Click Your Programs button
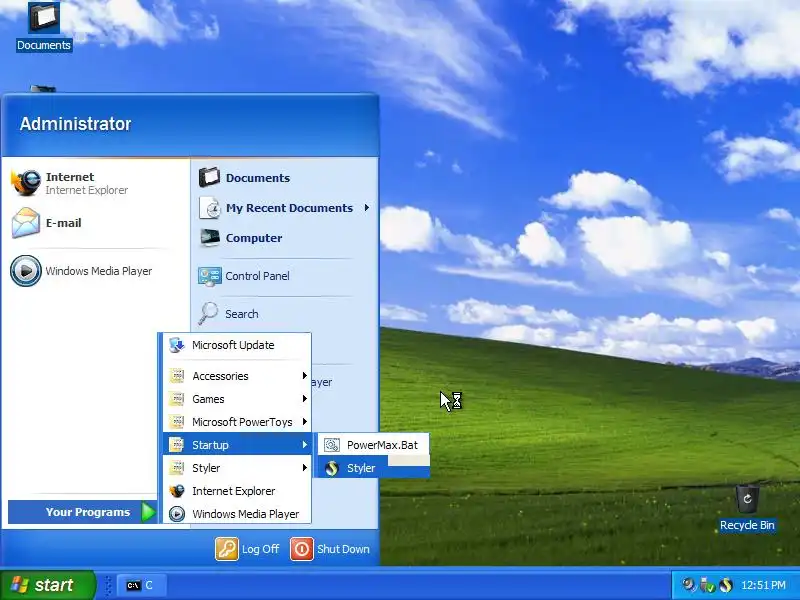 tap(82, 512)
